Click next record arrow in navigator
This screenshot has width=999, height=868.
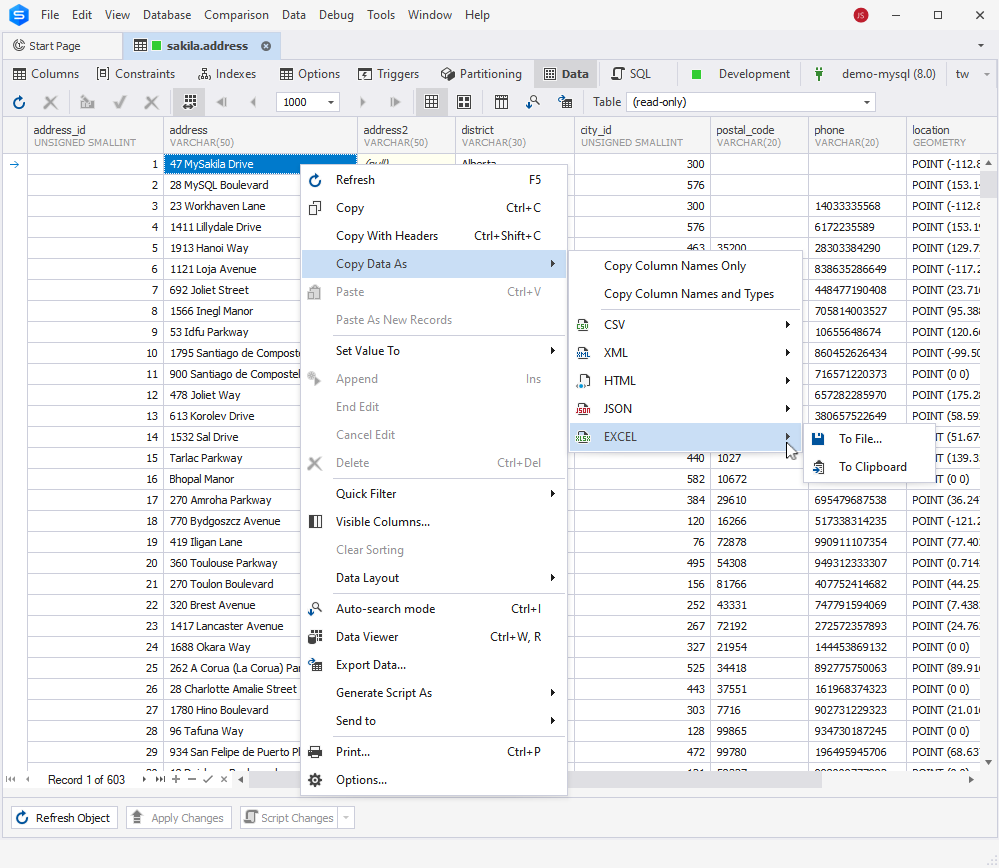coord(144,779)
